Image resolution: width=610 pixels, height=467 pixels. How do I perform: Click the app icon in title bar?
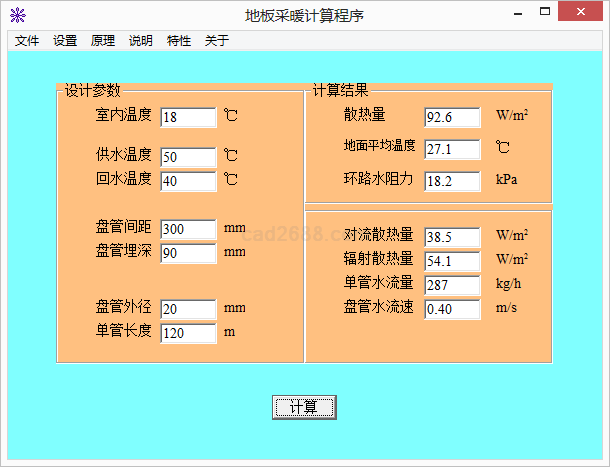tap(17, 15)
